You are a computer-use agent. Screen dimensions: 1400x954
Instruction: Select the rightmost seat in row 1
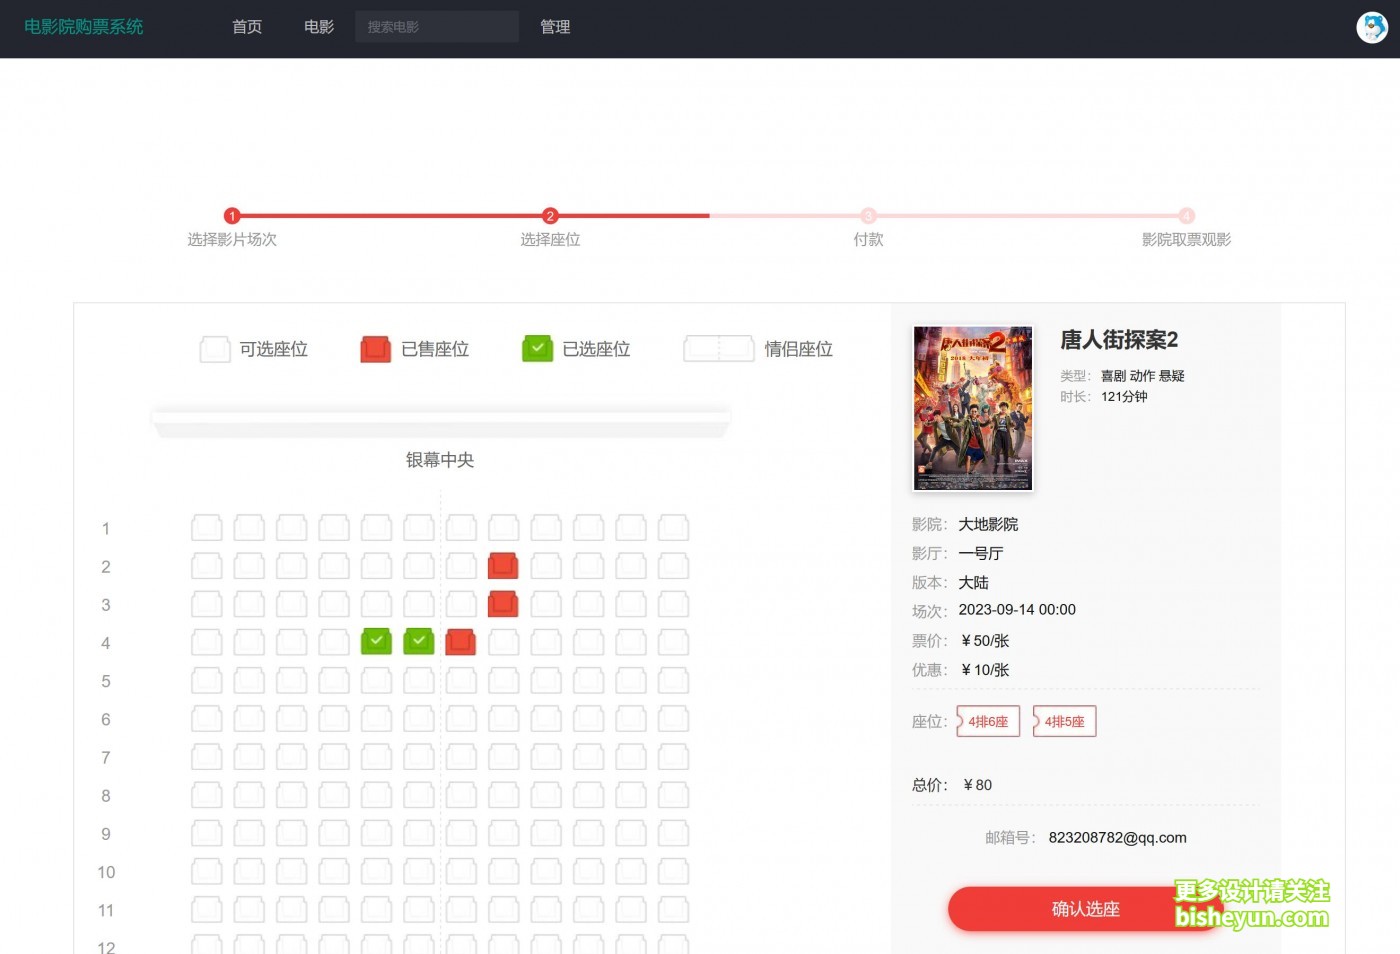click(673, 528)
